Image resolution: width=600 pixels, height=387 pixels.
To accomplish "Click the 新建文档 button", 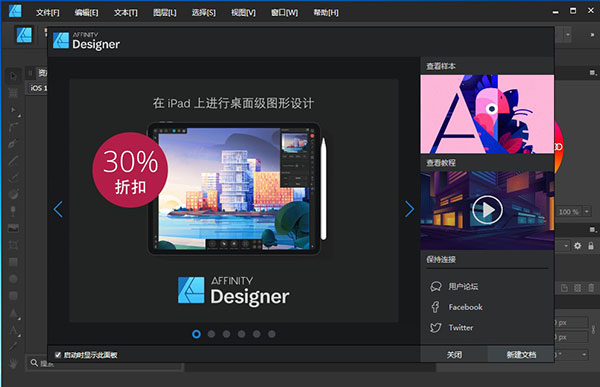I will (521, 355).
